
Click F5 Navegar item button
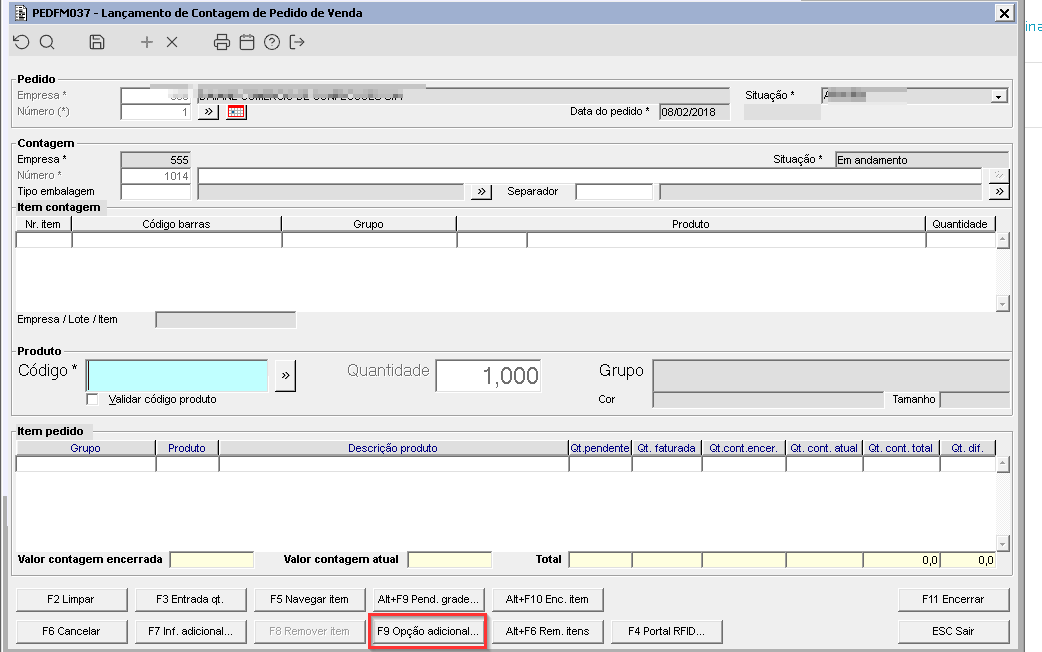pyautogui.click(x=310, y=599)
